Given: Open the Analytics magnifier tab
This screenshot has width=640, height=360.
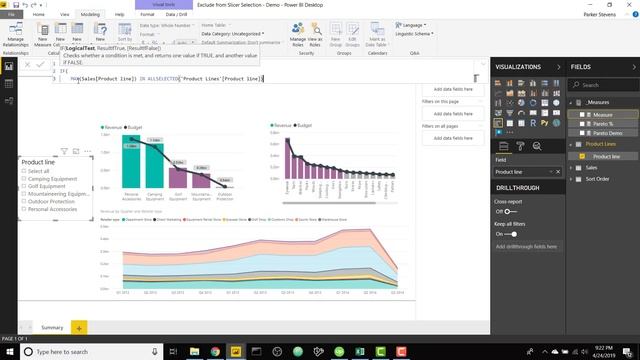Looking at the screenshot, I should click(x=537, y=146).
